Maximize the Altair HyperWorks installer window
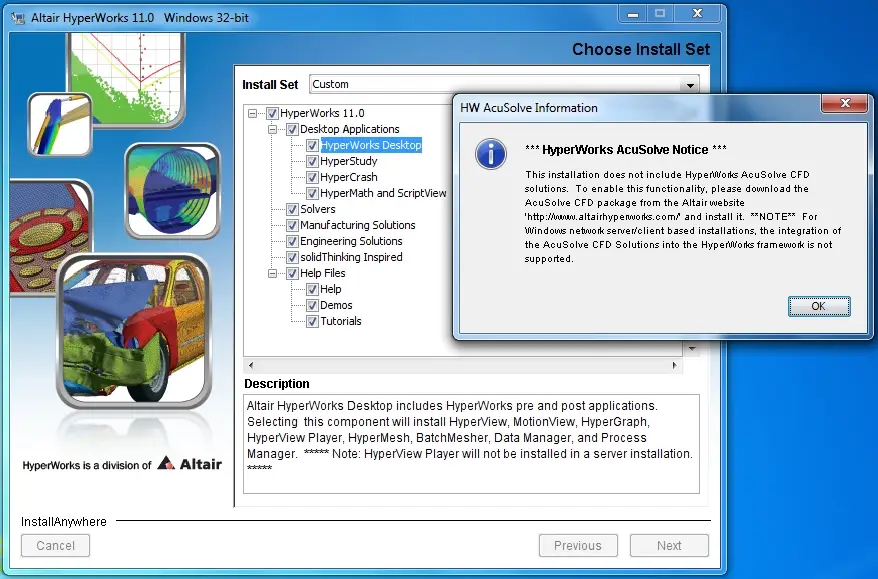Screen dimensions: 878x579 coord(660,14)
